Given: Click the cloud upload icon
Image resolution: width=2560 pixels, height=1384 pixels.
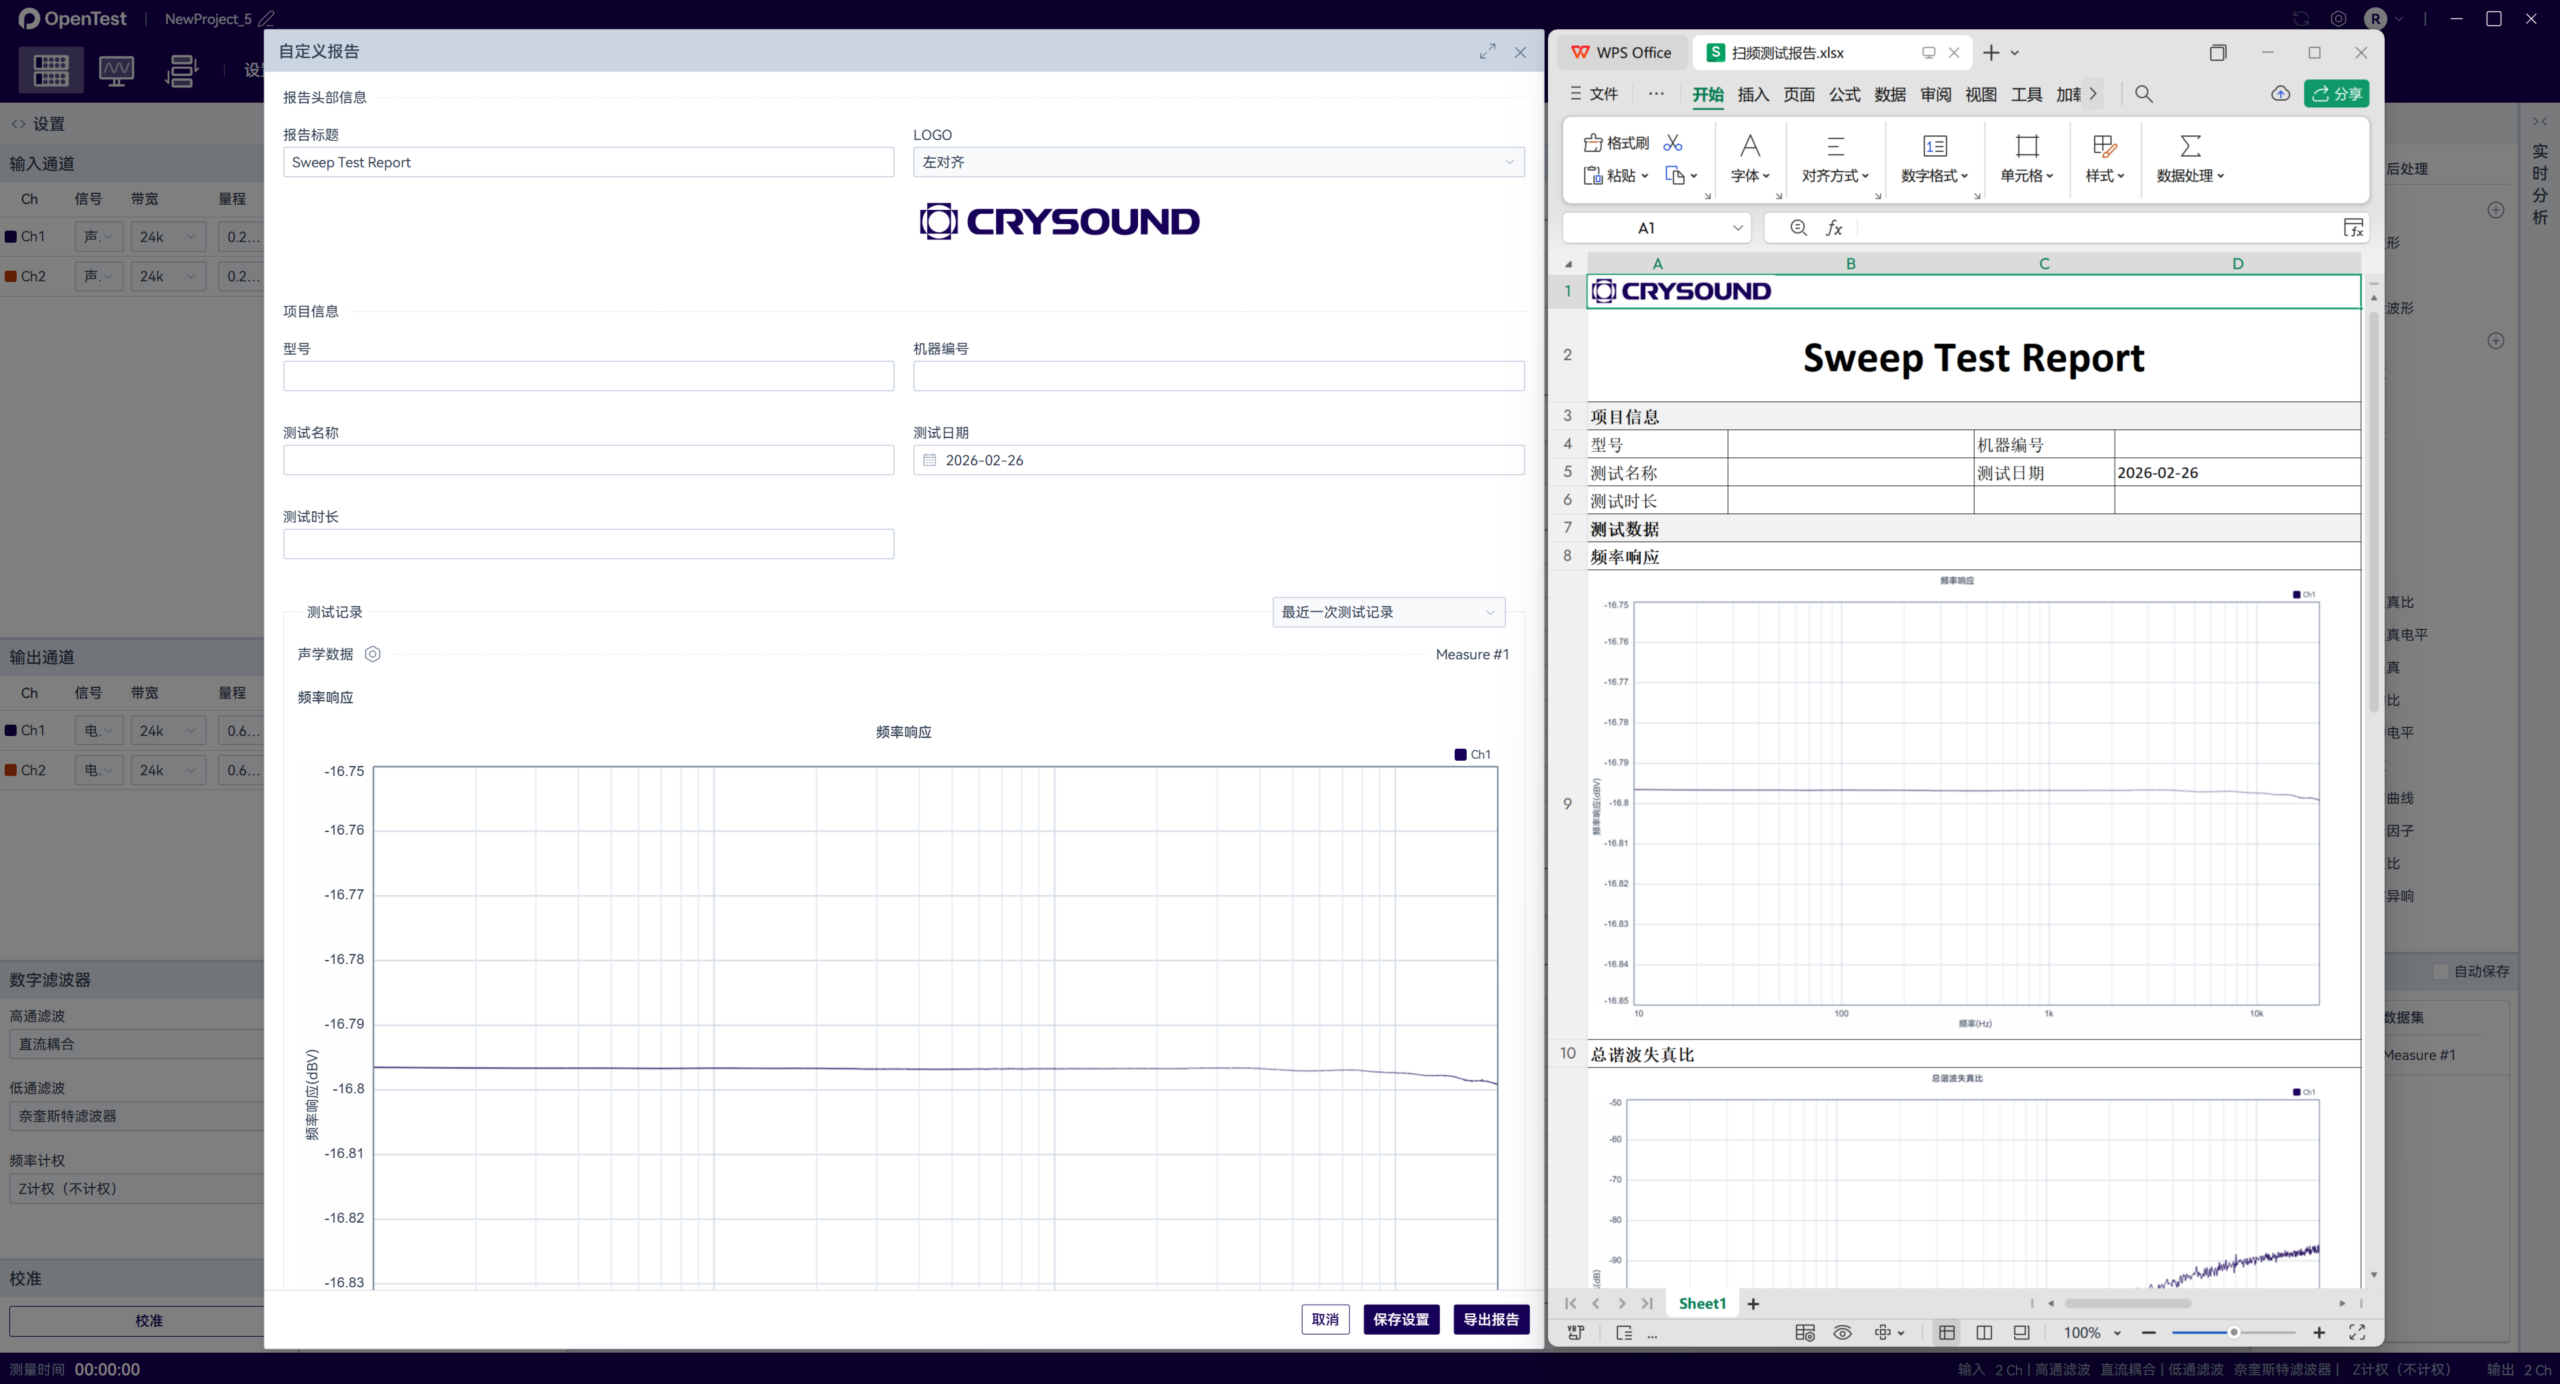Looking at the screenshot, I should [2280, 94].
